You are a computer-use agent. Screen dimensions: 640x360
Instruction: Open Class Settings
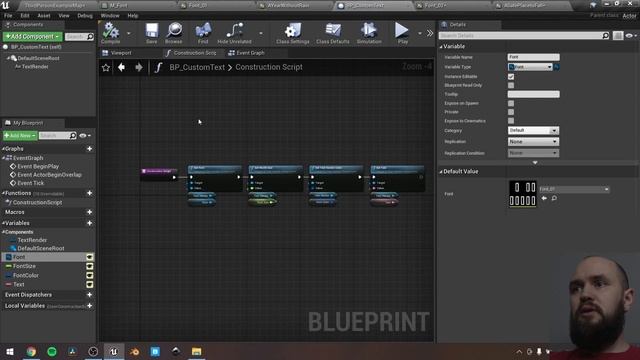point(293,33)
